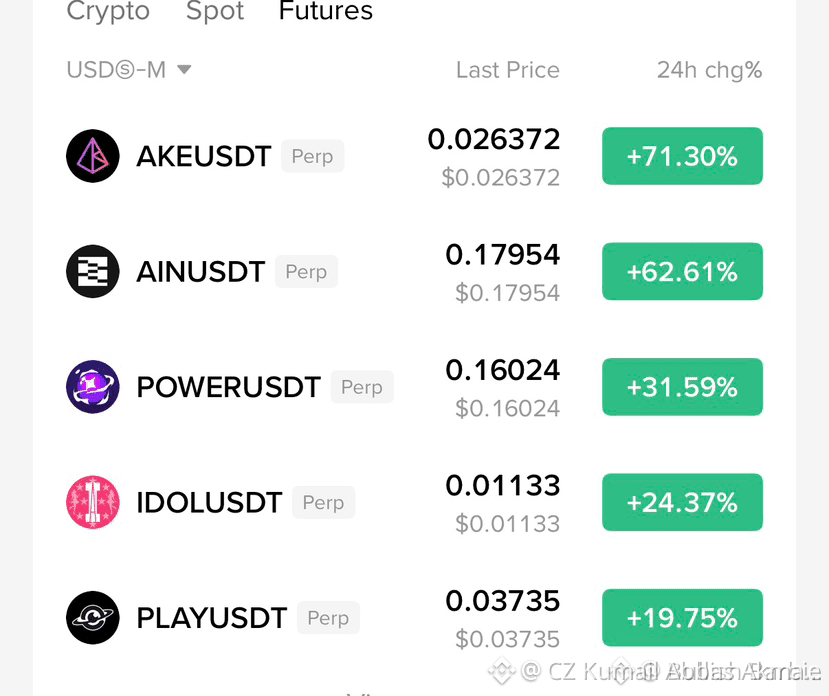Sort by the 24h chg% header
This screenshot has height=696, width=829.
click(x=710, y=70)
